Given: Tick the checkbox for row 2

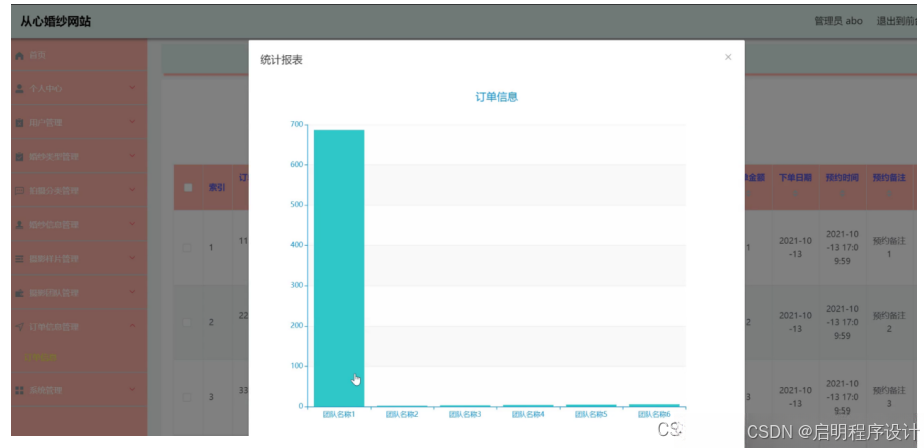Looking at the screenshot, I should click(187, 322).
